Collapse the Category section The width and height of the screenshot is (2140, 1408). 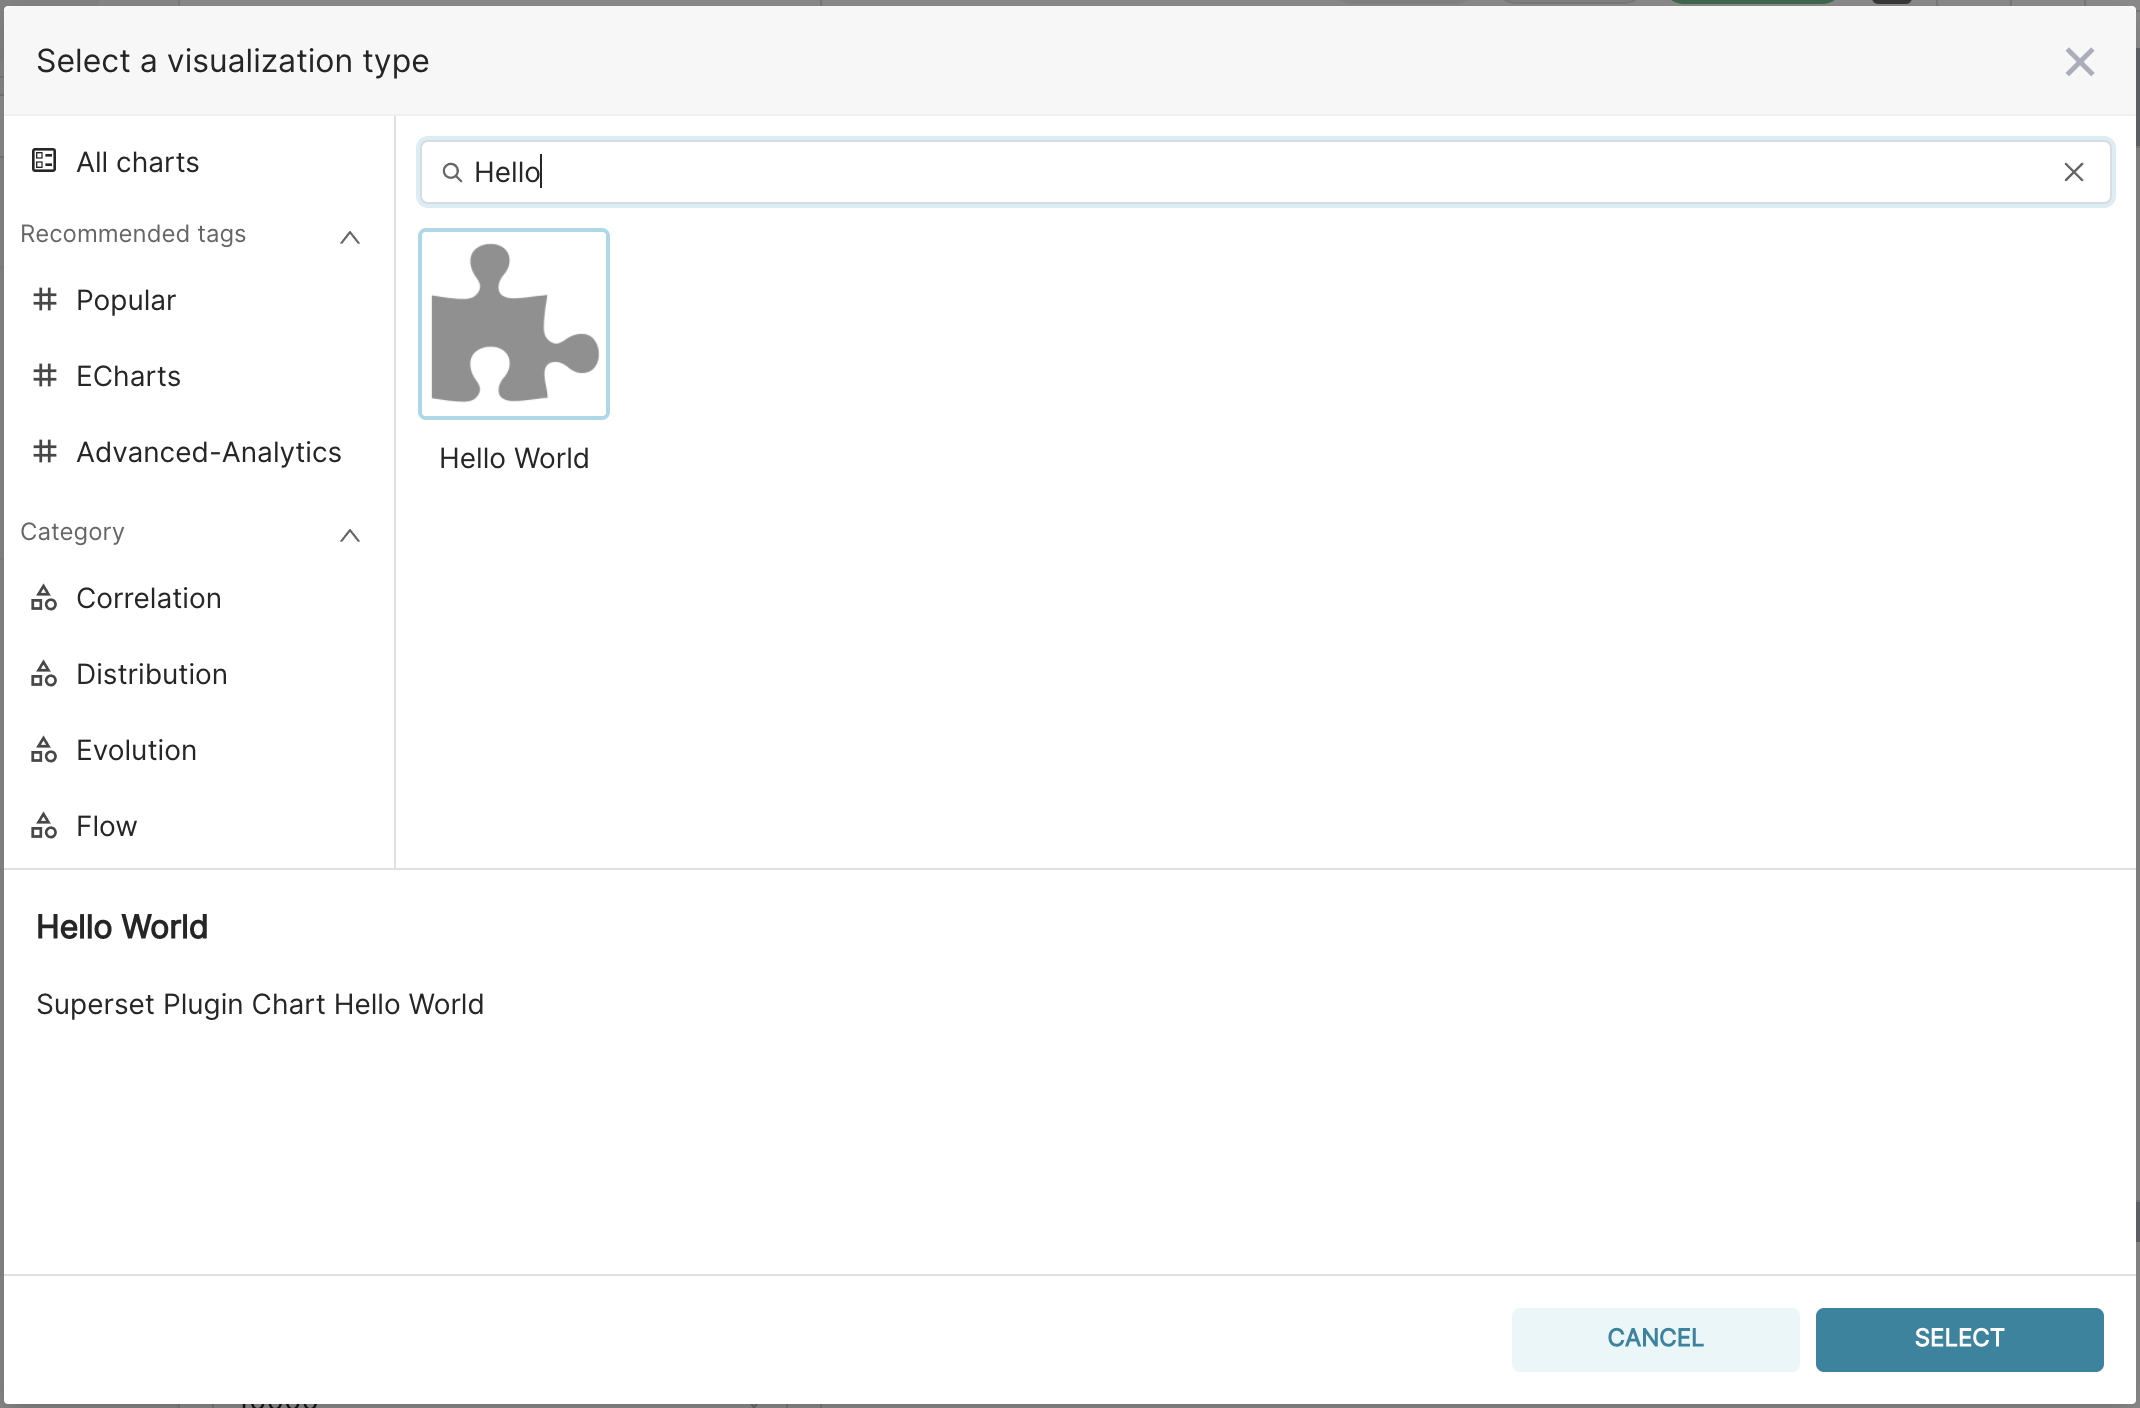click(x=349, y=536)
